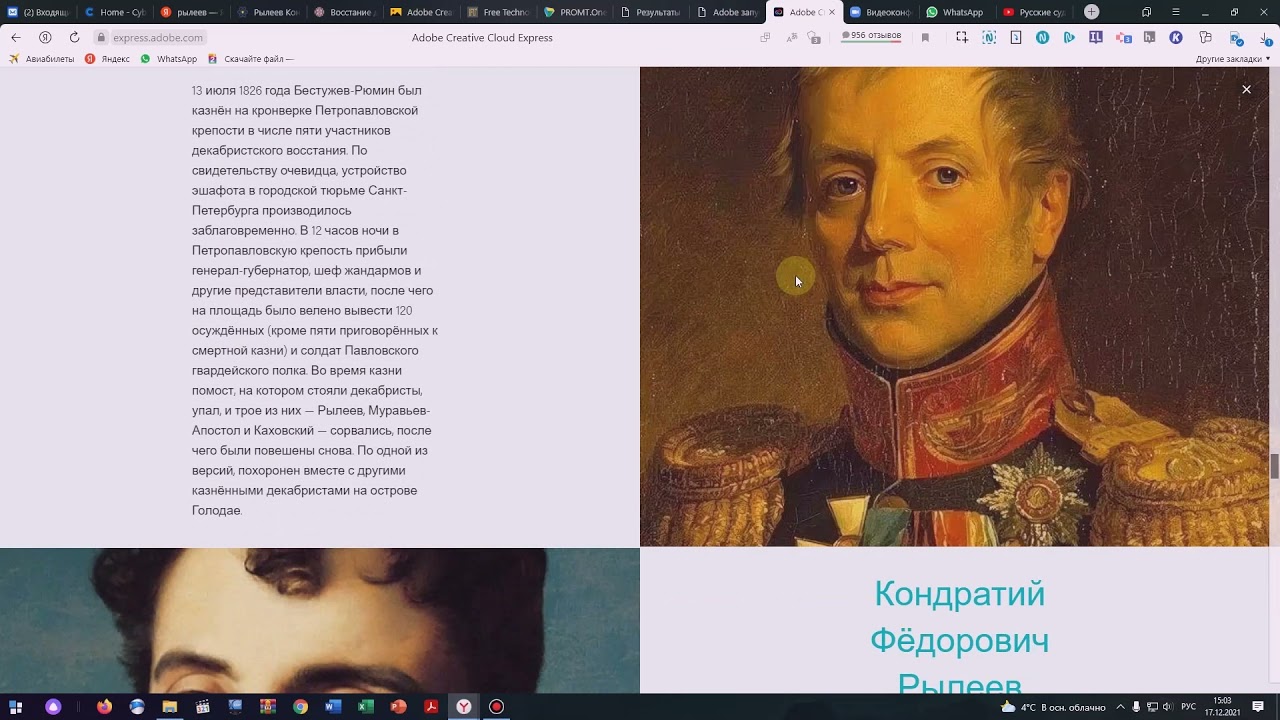Switch to the Видеоконф tab
The width and height of the screenshot is (1280, 720).
pyautogui.click(x=881, y=12)
